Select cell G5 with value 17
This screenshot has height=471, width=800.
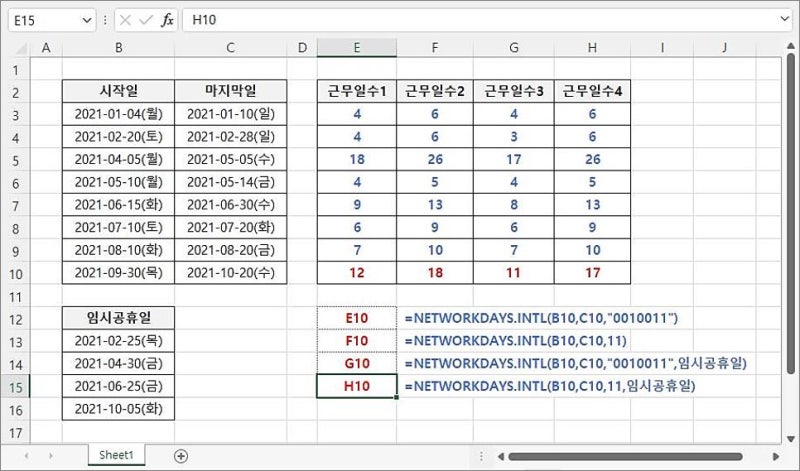point(514,159)
